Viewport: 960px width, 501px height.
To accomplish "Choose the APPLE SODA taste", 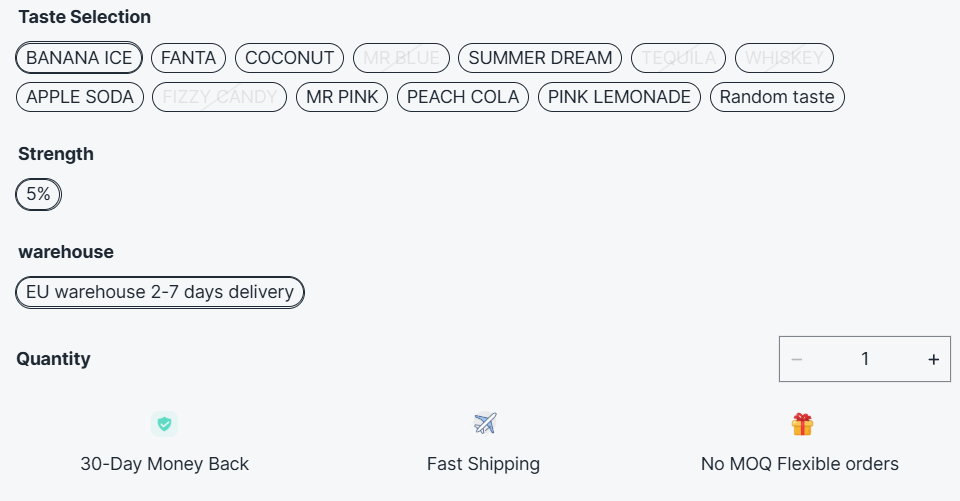I will [80, 97].
